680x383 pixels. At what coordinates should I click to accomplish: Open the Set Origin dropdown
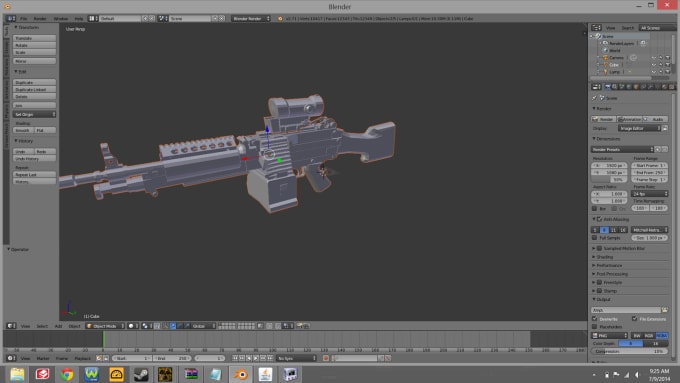pyautogui.click(x=34, y=114)
